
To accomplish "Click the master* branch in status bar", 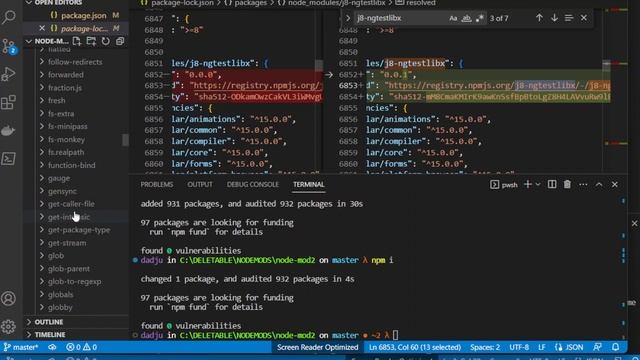I will click(x=21, y=347).
